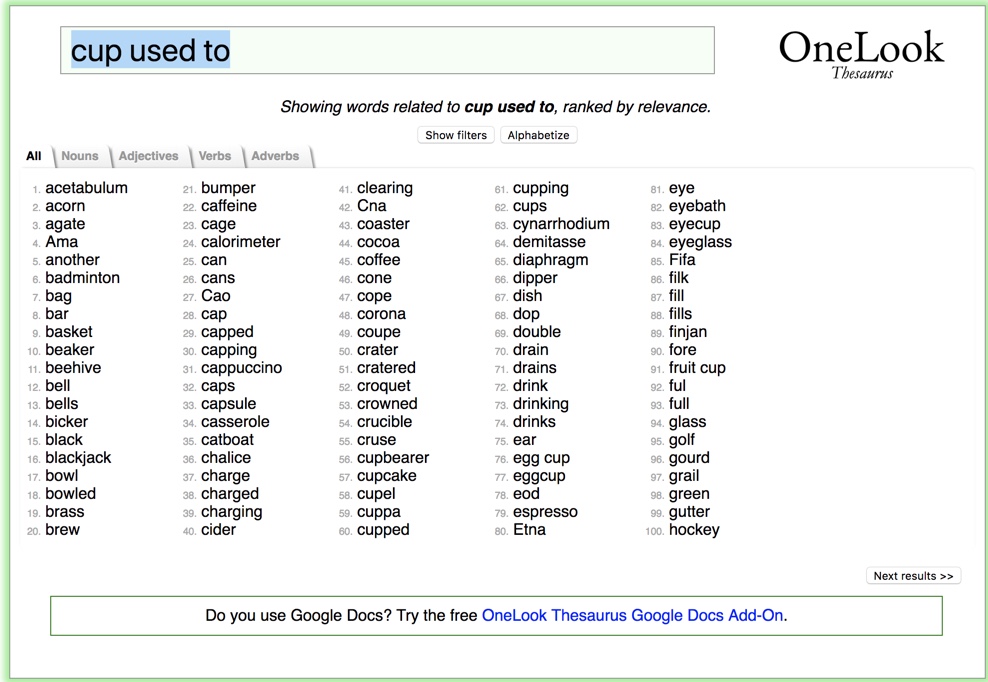
Task: Open the OneLook Thesaurus logo link
Action: 861,55
